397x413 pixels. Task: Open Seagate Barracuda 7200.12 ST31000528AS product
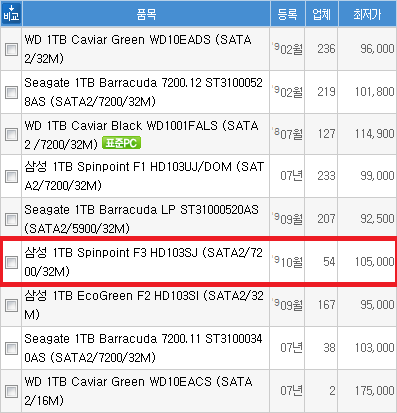pyautogui.click(x=143, y=92)
